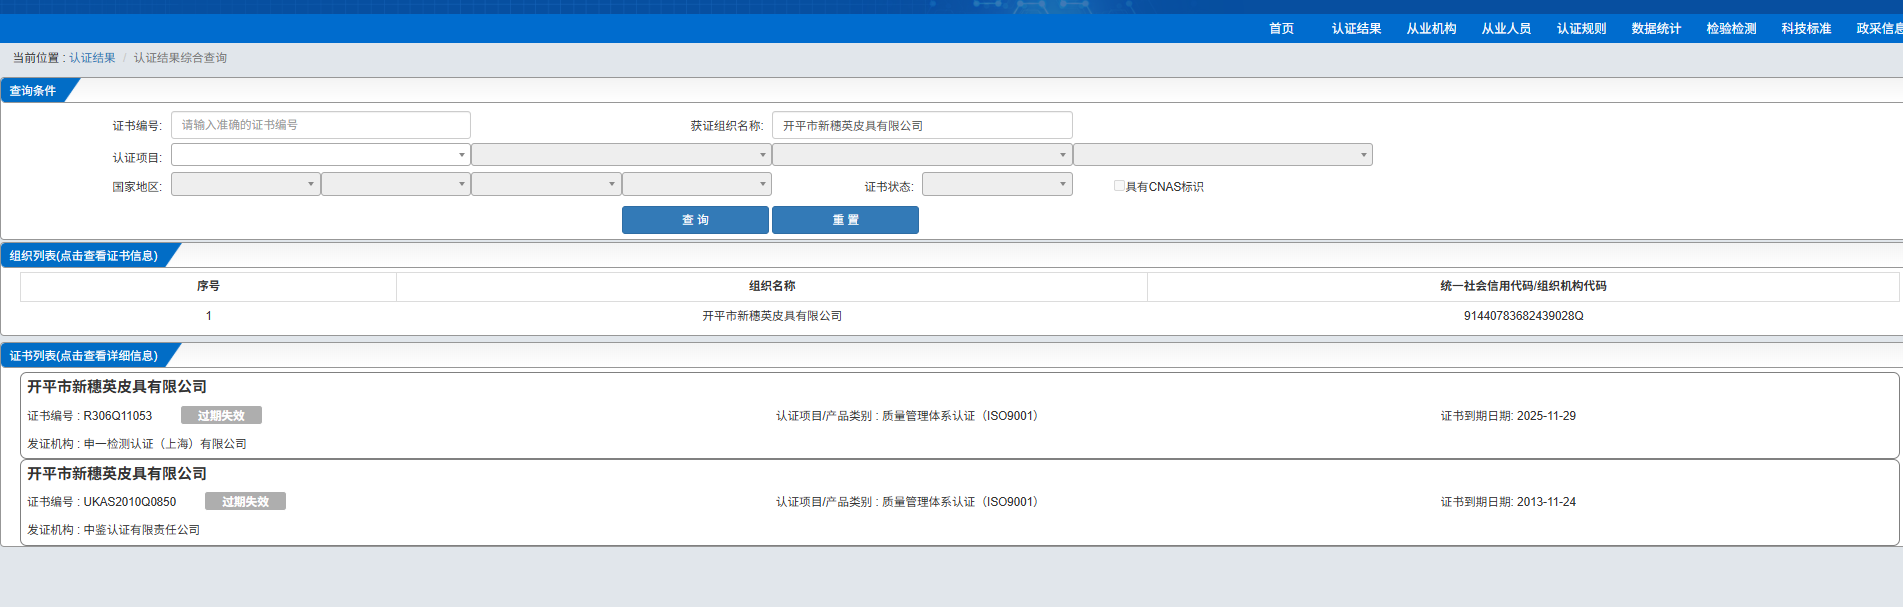1903x607 pixels.
Task: Click expiry date 2013-11-24
Action: coord(1546,502)
